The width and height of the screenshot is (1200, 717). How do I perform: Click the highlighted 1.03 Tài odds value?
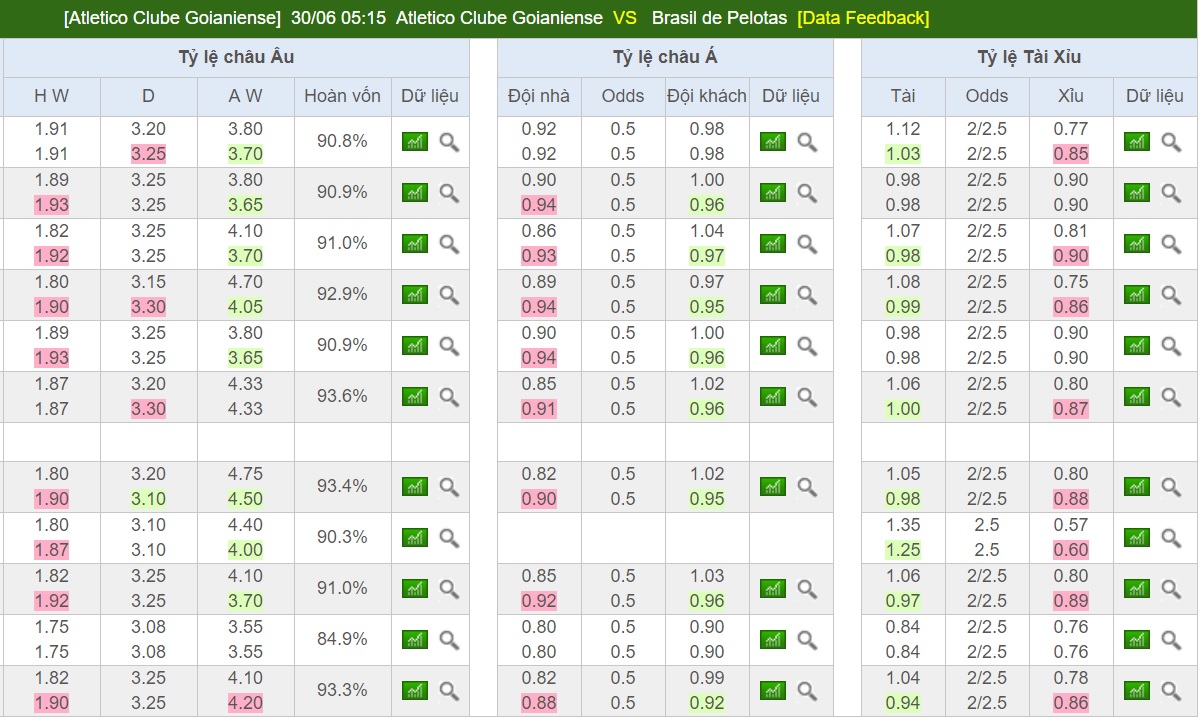(903, 154)
